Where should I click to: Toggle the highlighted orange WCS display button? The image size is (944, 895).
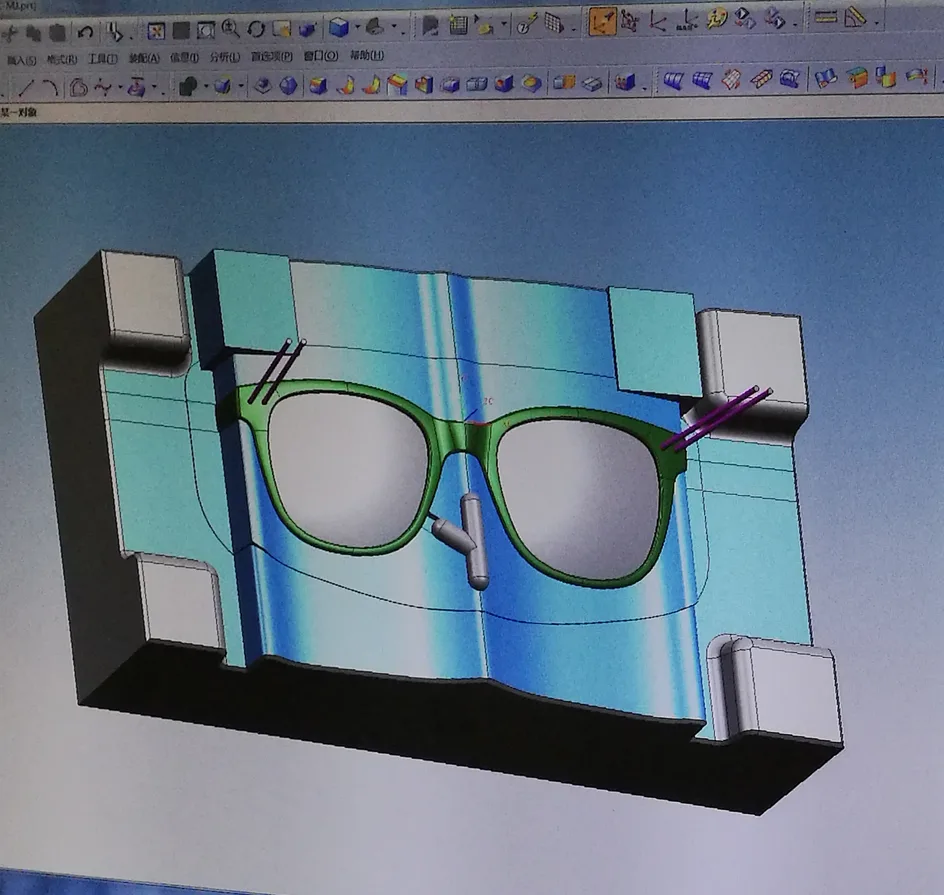point(602,21)
